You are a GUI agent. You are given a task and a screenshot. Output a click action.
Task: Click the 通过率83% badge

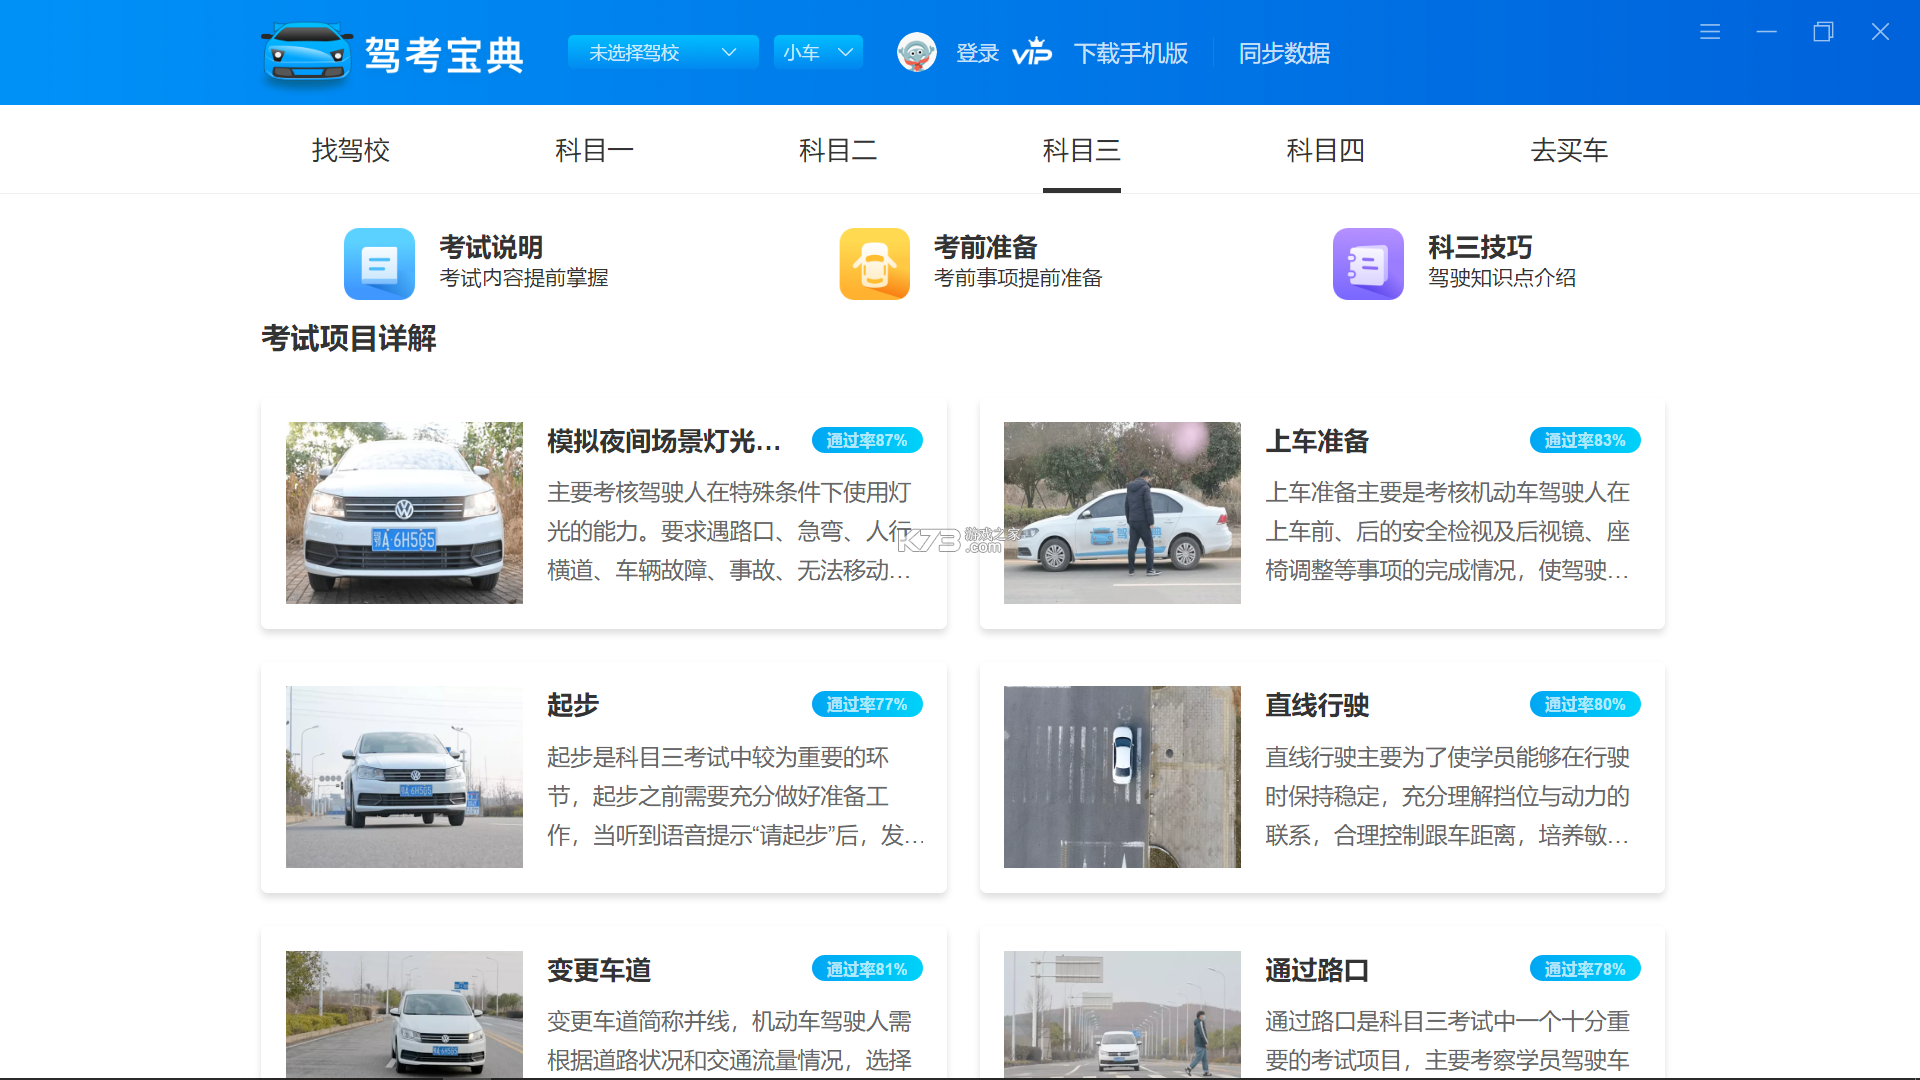tap(1585, 440)
